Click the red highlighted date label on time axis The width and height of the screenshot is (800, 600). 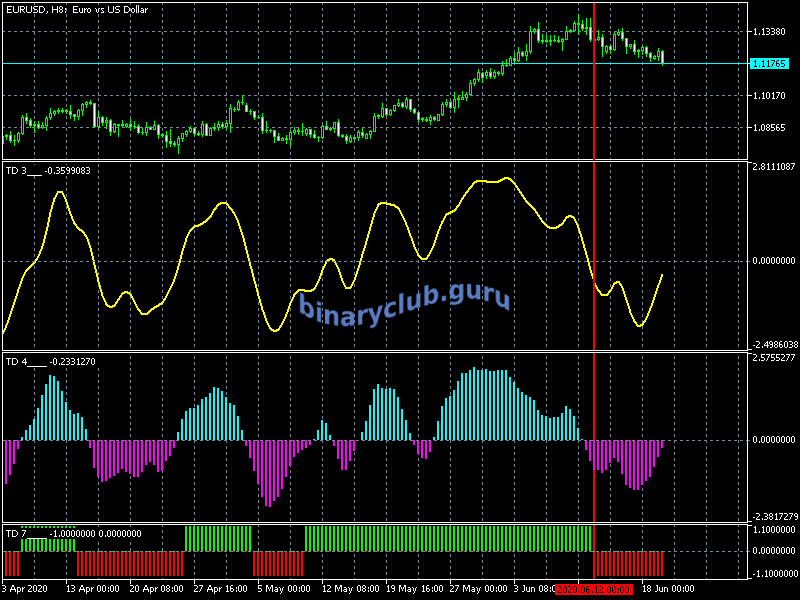click(x=593, y=589)
